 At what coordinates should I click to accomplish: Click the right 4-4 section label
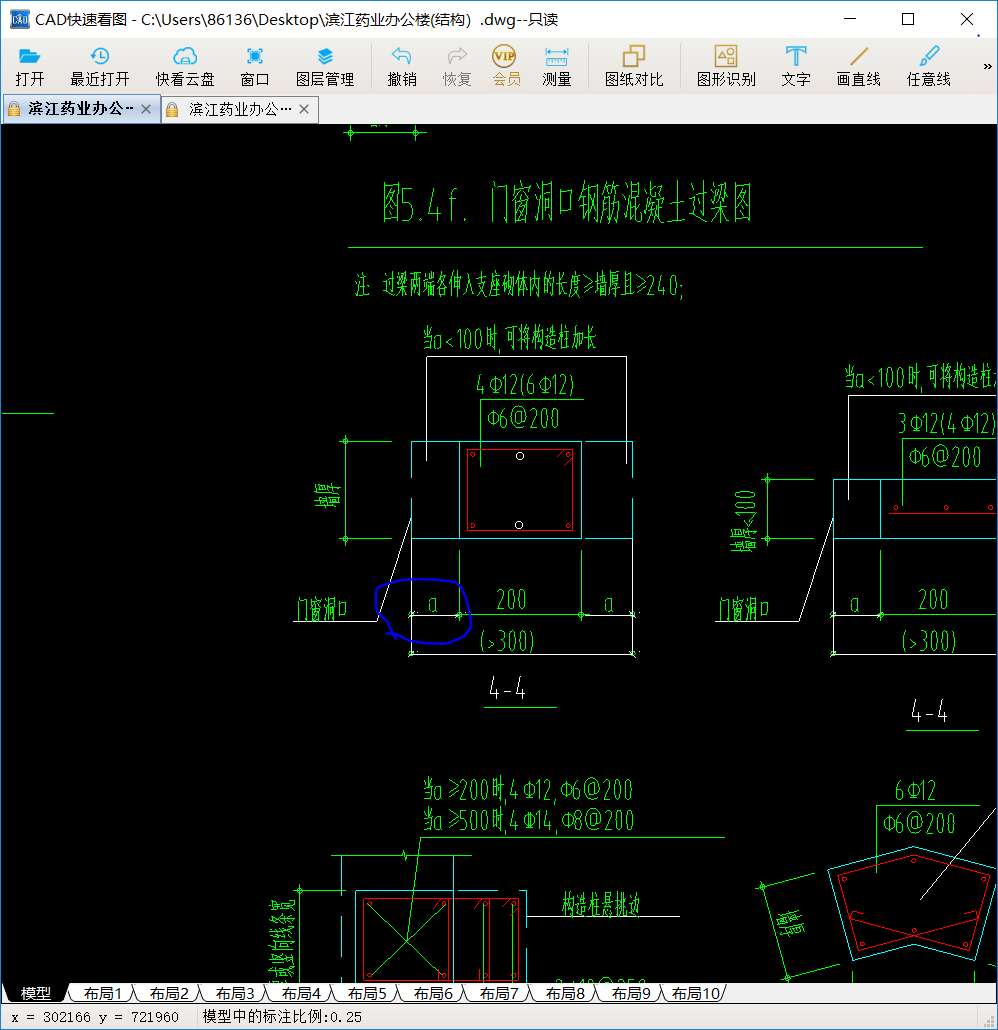coord(929,711)
